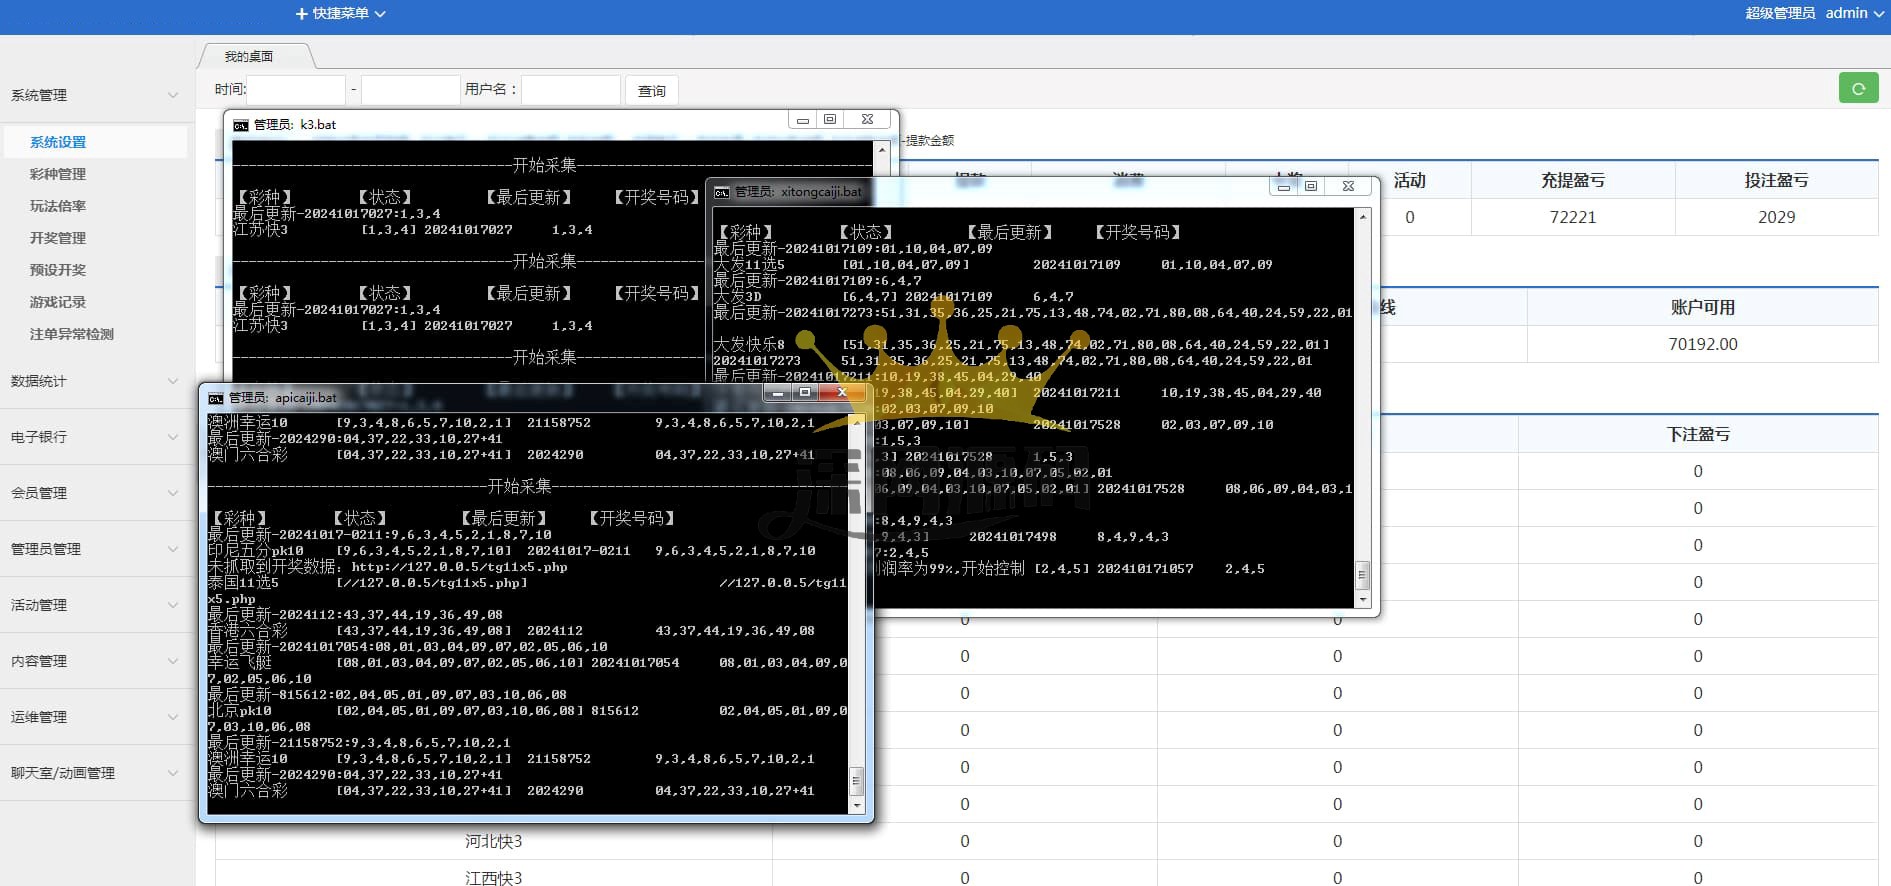
Task: Click the plus icon beside 快捷菜单
Action: click(x=302, y=14)
